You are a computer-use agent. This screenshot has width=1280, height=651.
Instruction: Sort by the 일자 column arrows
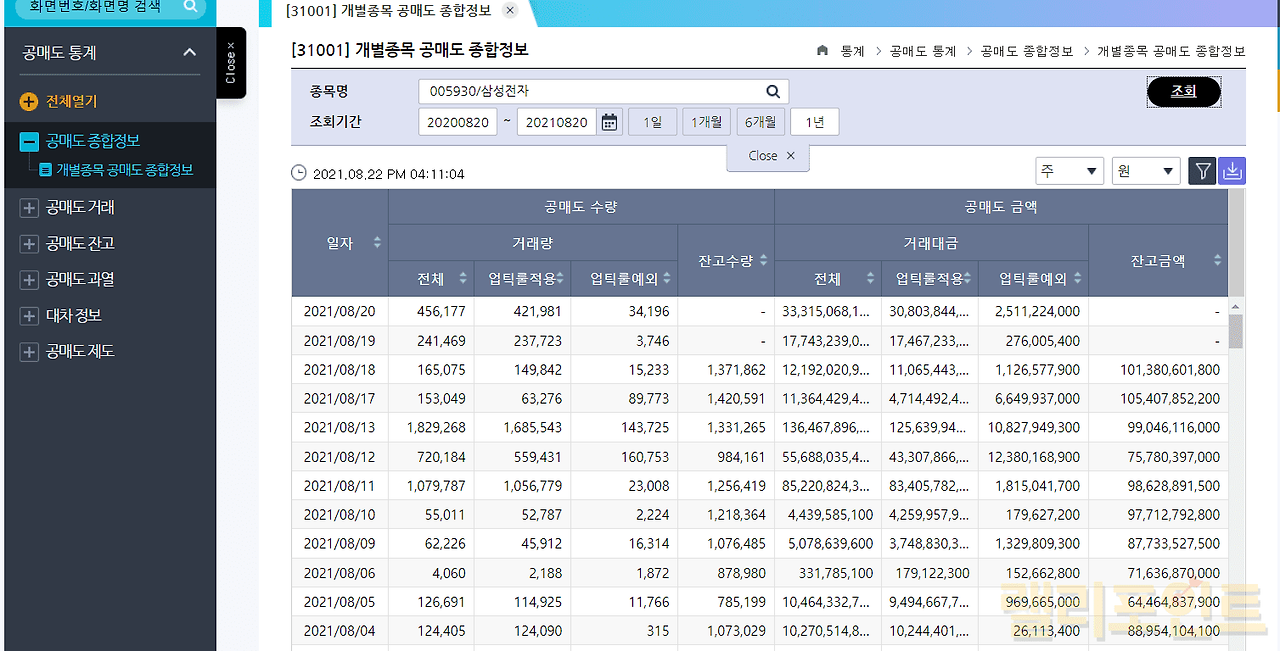point(377,243)
